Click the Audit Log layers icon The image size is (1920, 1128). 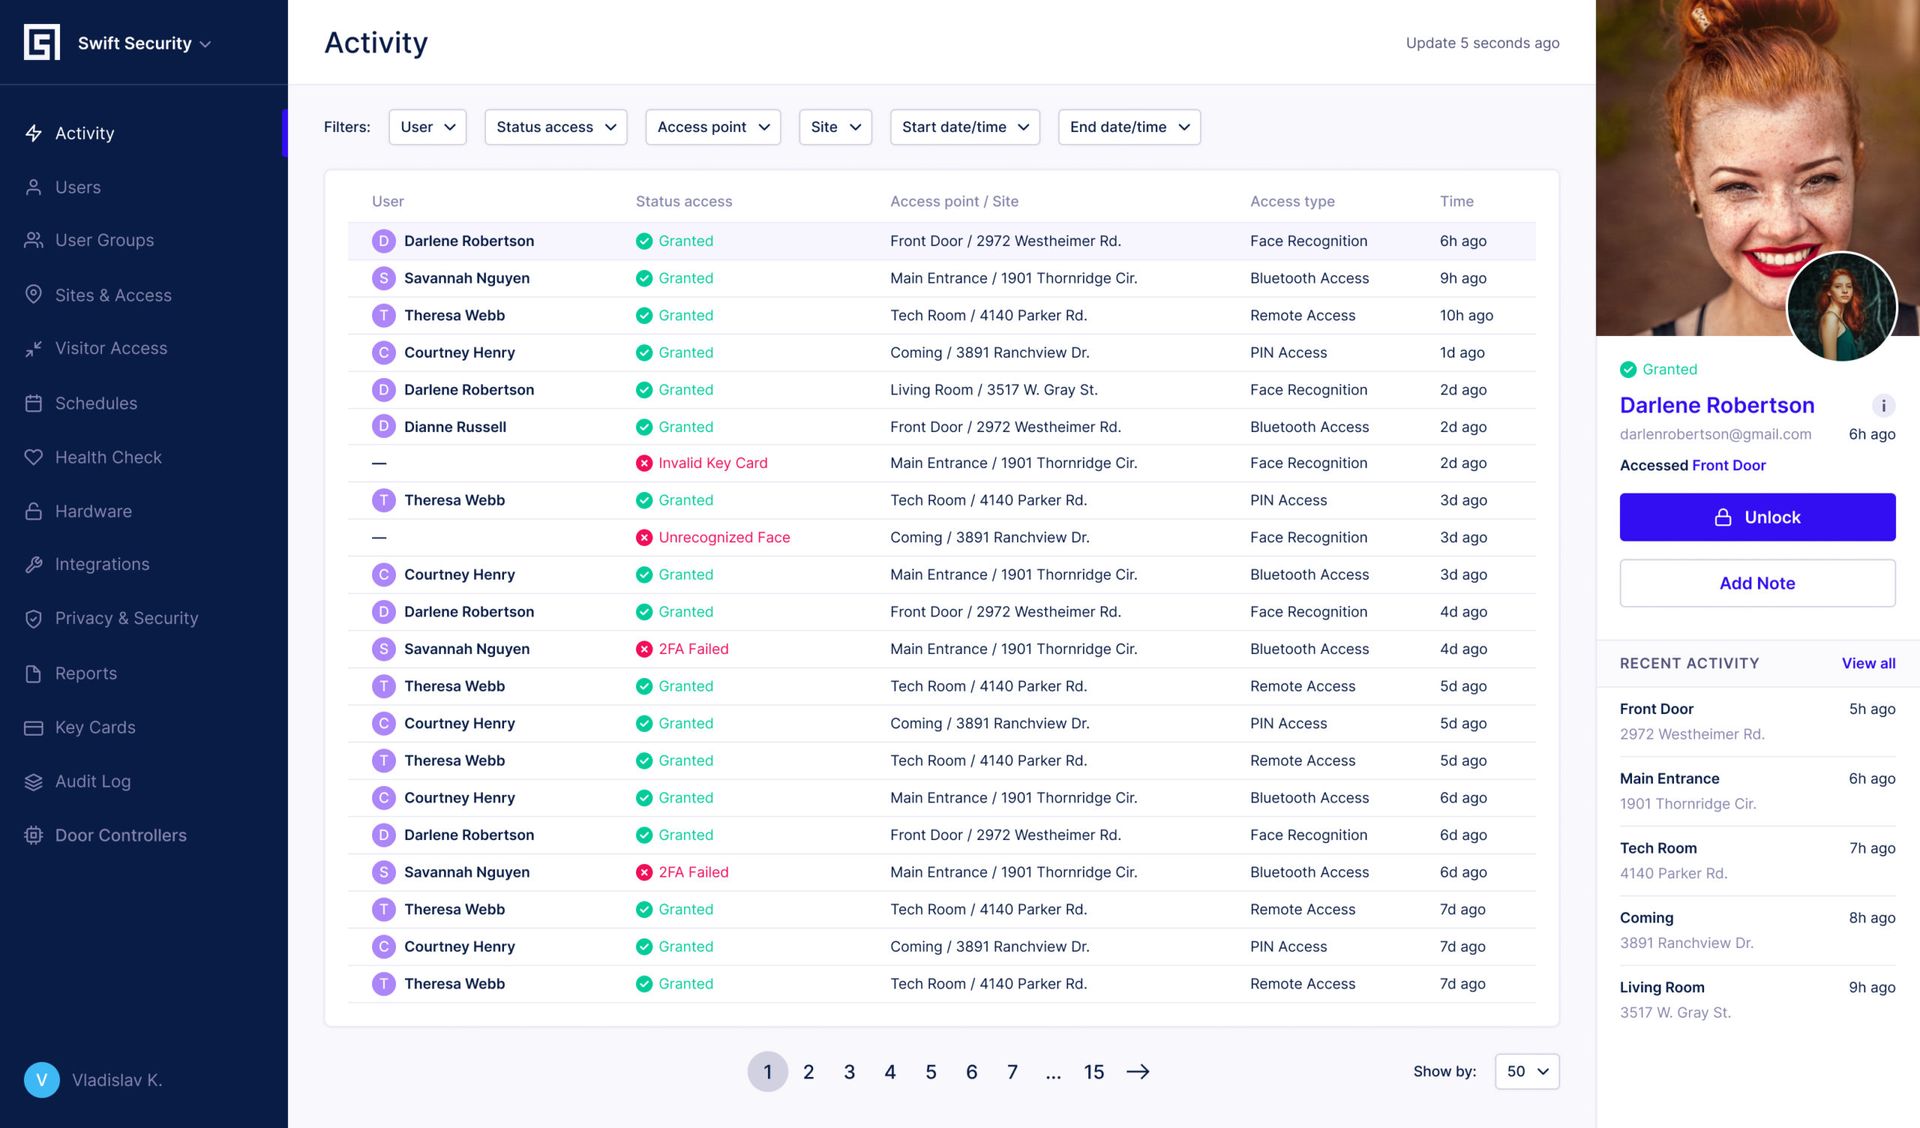(33, 781)
